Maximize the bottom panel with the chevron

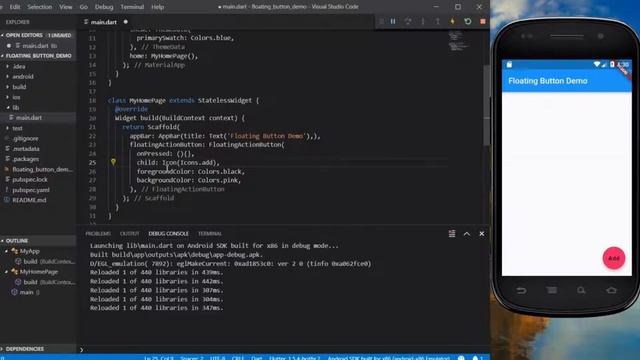467,233
